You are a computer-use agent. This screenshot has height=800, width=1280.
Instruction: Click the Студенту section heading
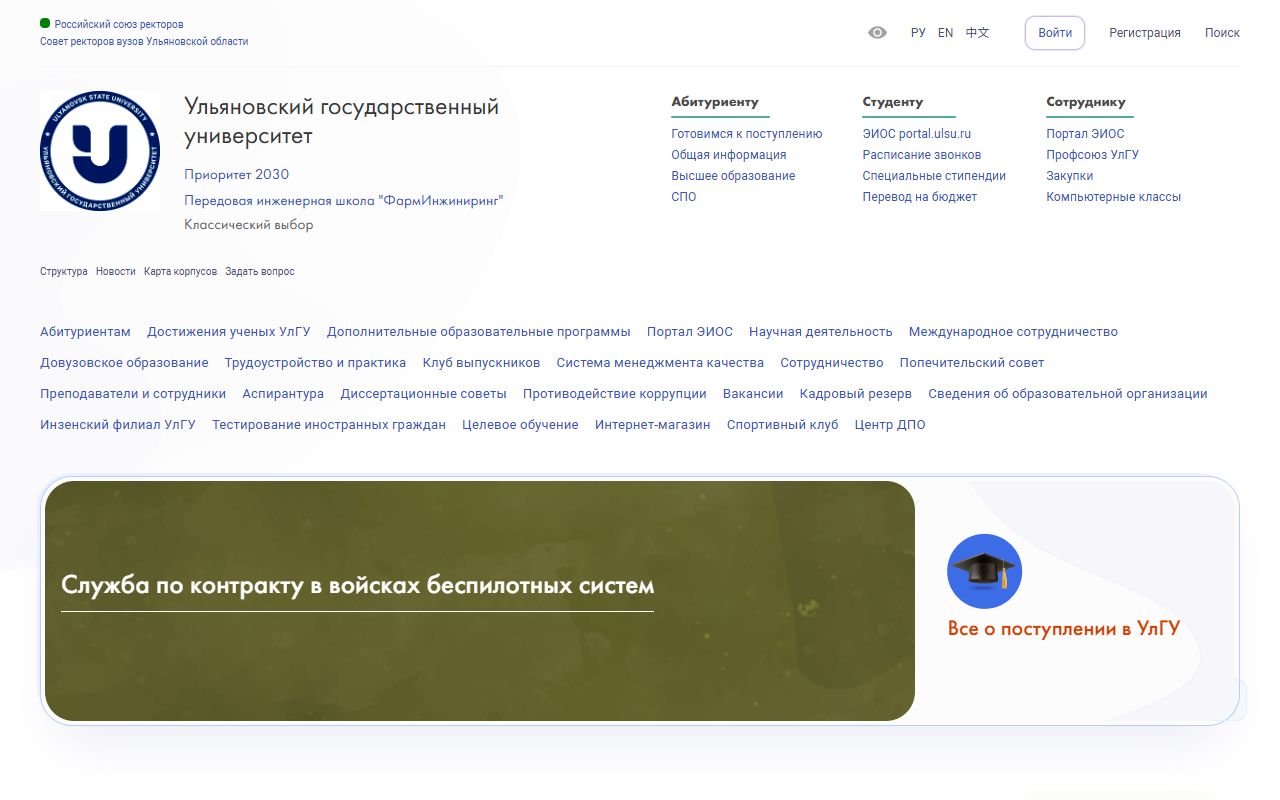(x=893, y=102)
